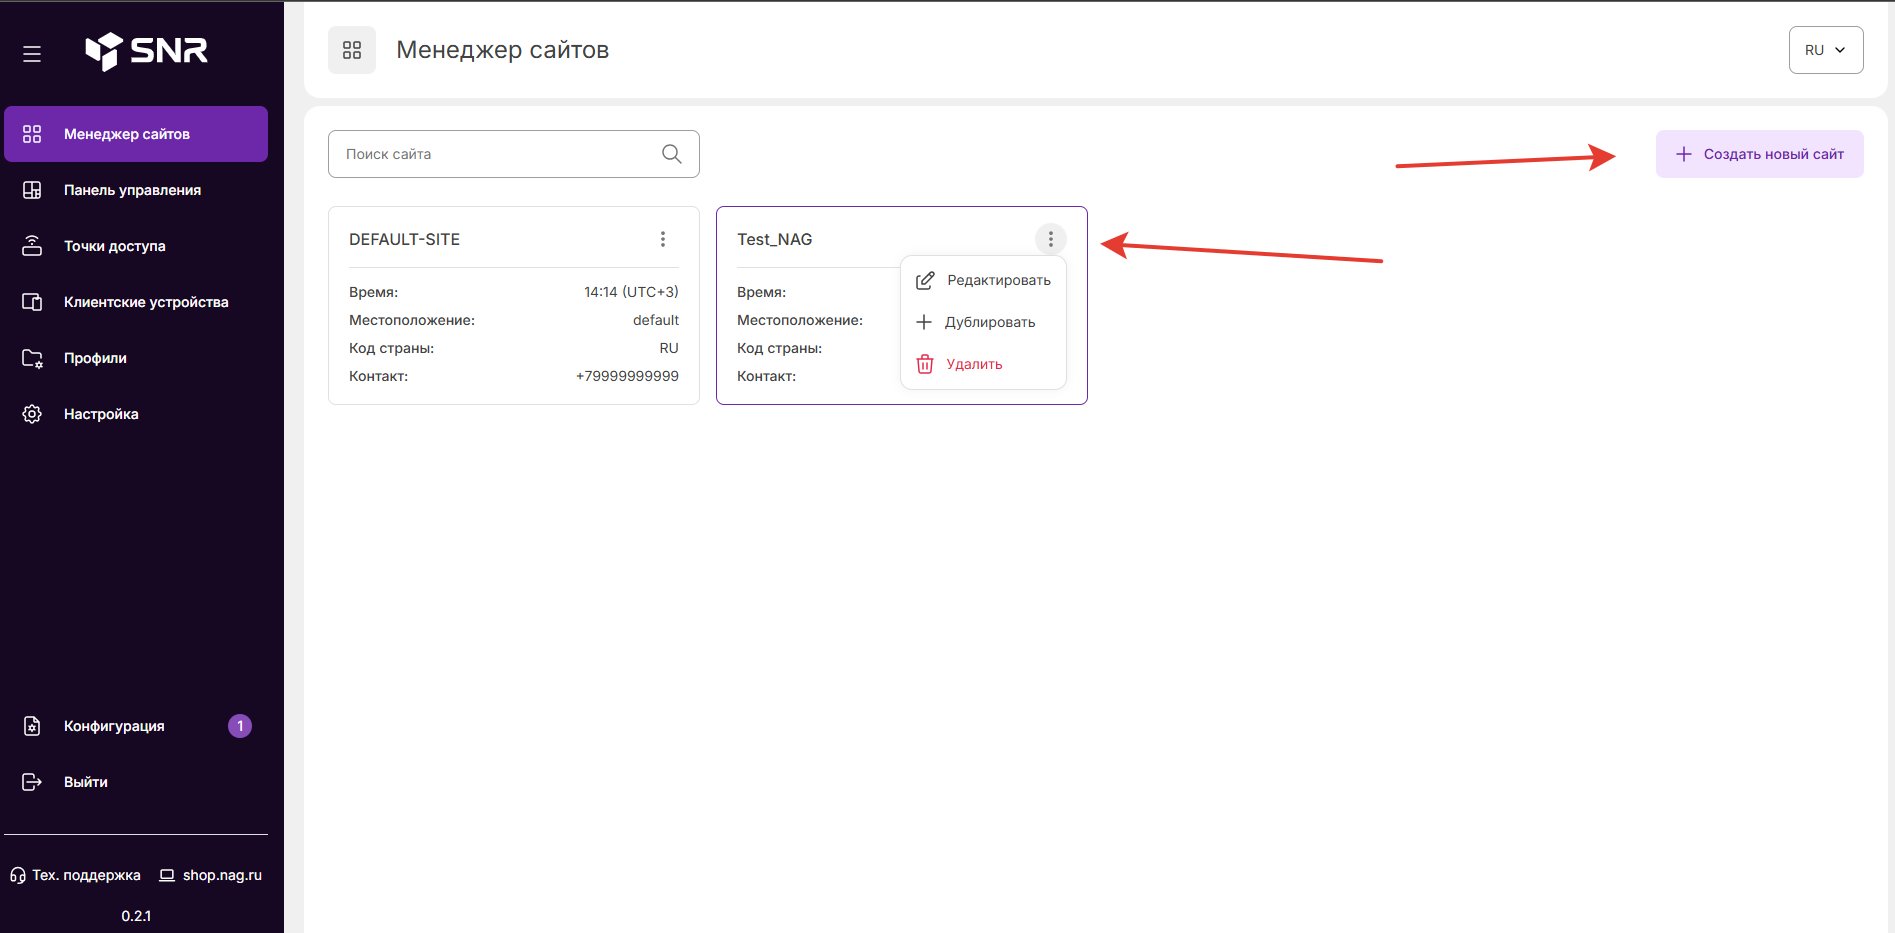Screen dimensions: 1895x933
Task: Collapse sidebar with hamburger menu icon
Action: (x=32, y=54)
